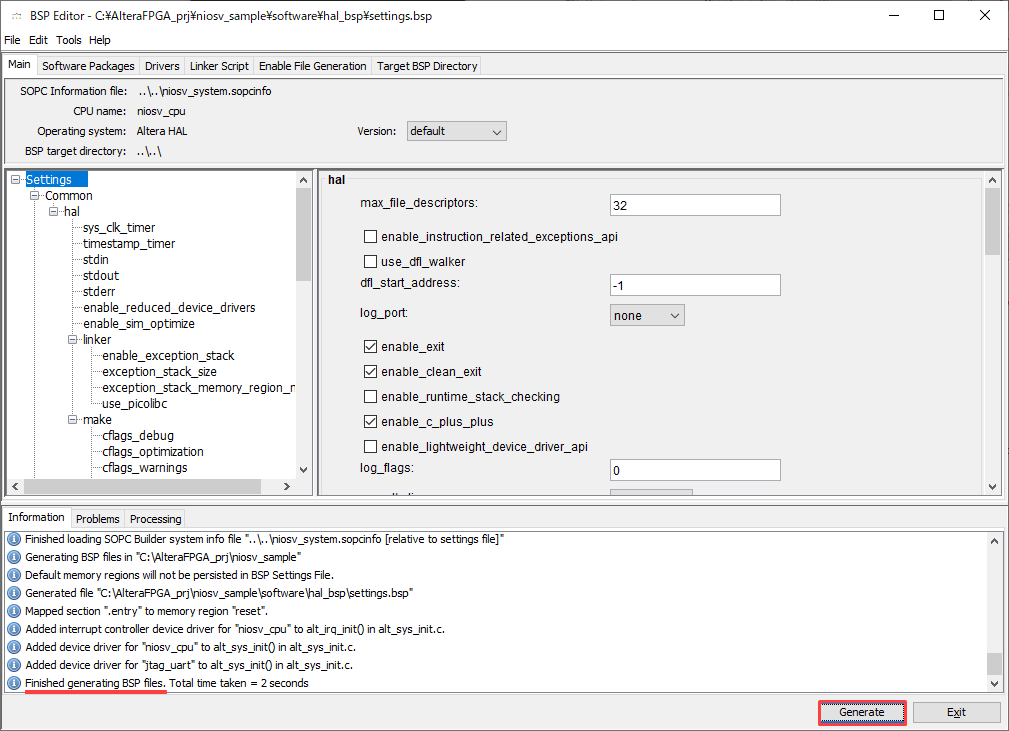Click info icon beside 'Mapped section .entry' message
This screenshot has height=731, width=1009.
point(14,611)
